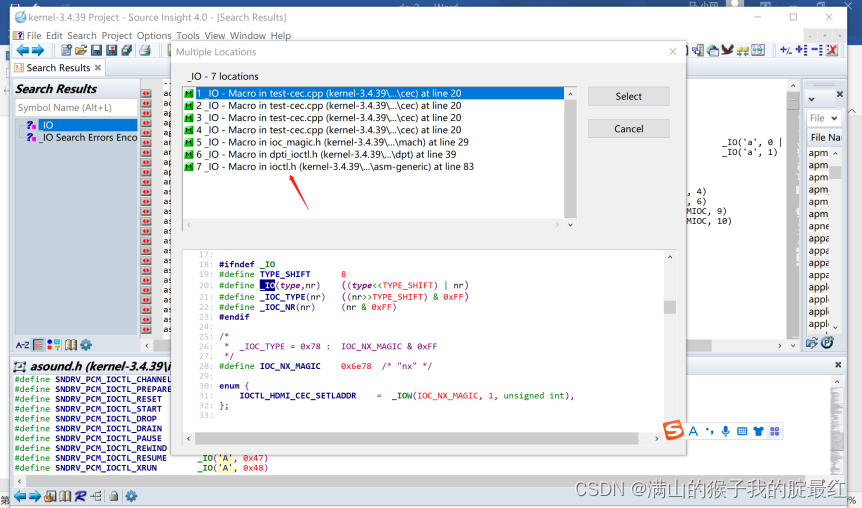Screen dimensions: 862x508
Task: Click the symbol type filter icon
Action: (54, 345)
